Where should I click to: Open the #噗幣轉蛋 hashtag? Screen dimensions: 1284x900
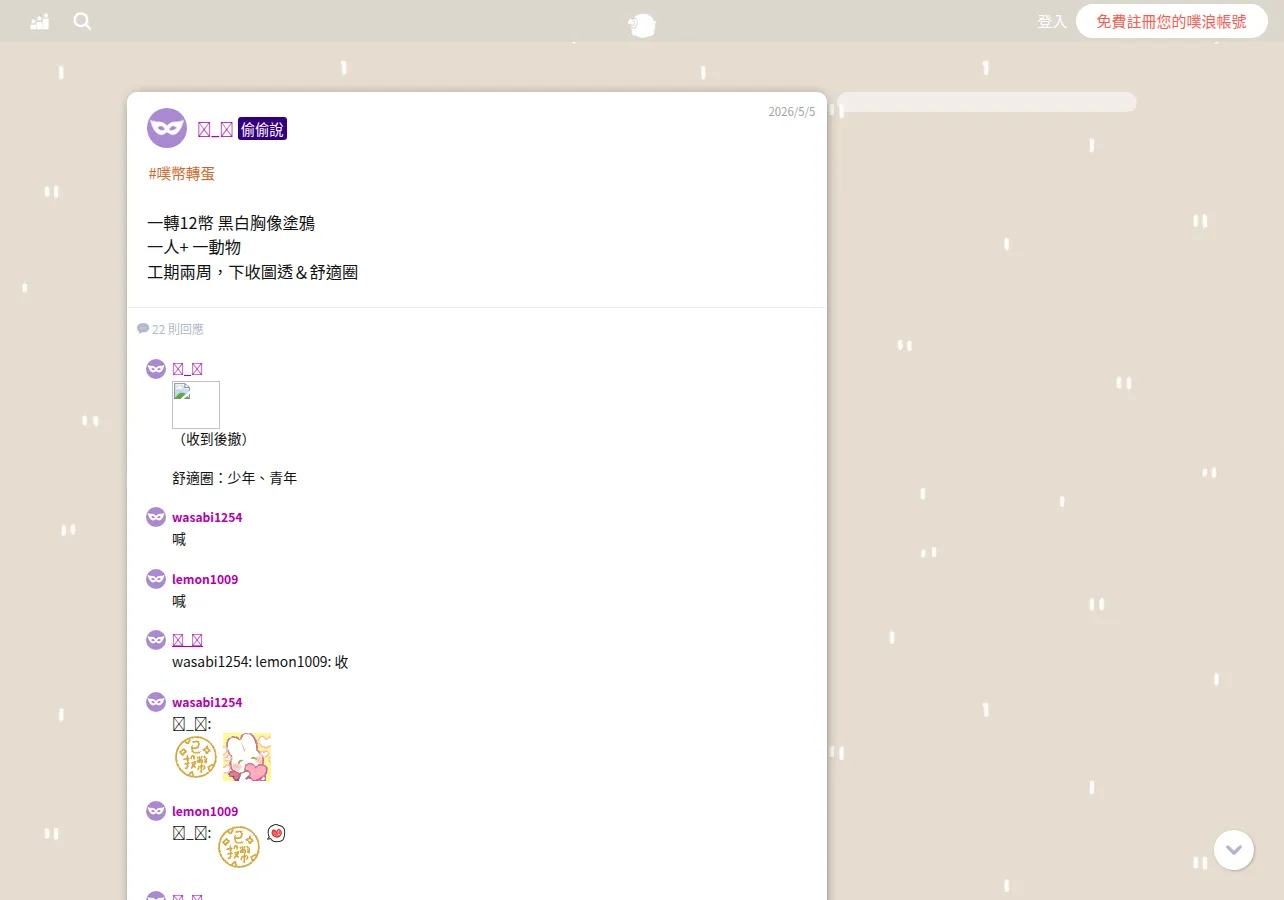(x=182, y=173)
